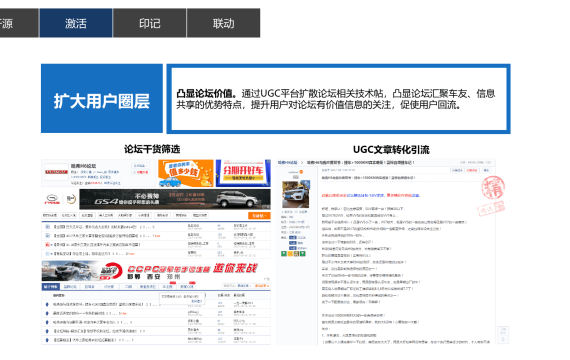
Task: Select the 论坛干货筛选 heading
Action: 152,149
